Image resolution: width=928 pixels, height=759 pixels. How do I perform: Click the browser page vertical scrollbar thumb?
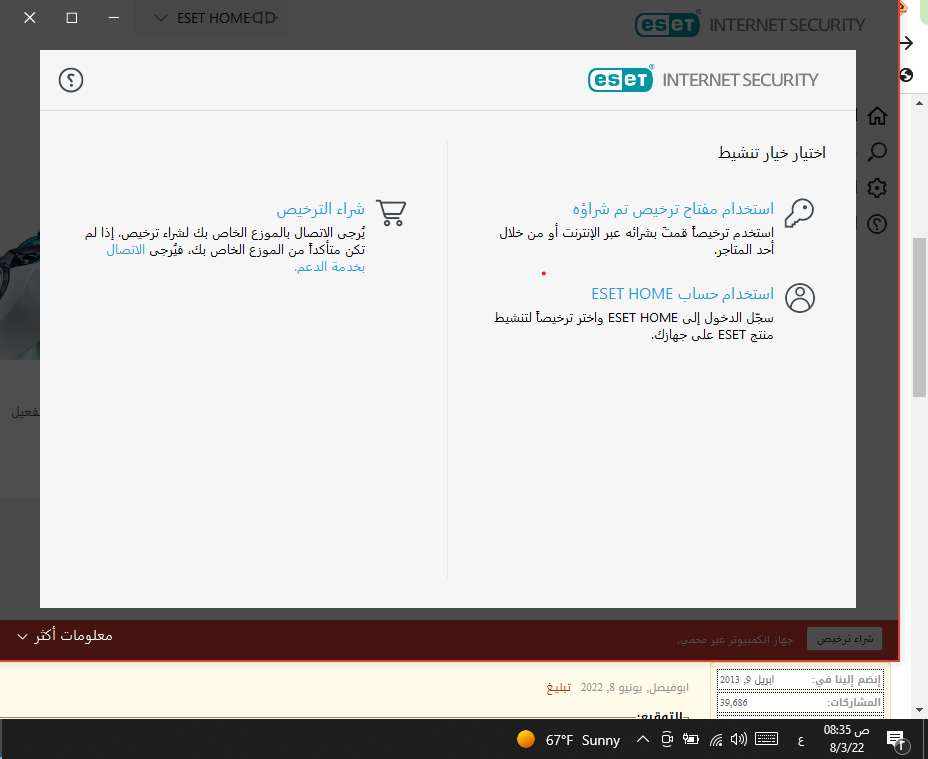919,317
